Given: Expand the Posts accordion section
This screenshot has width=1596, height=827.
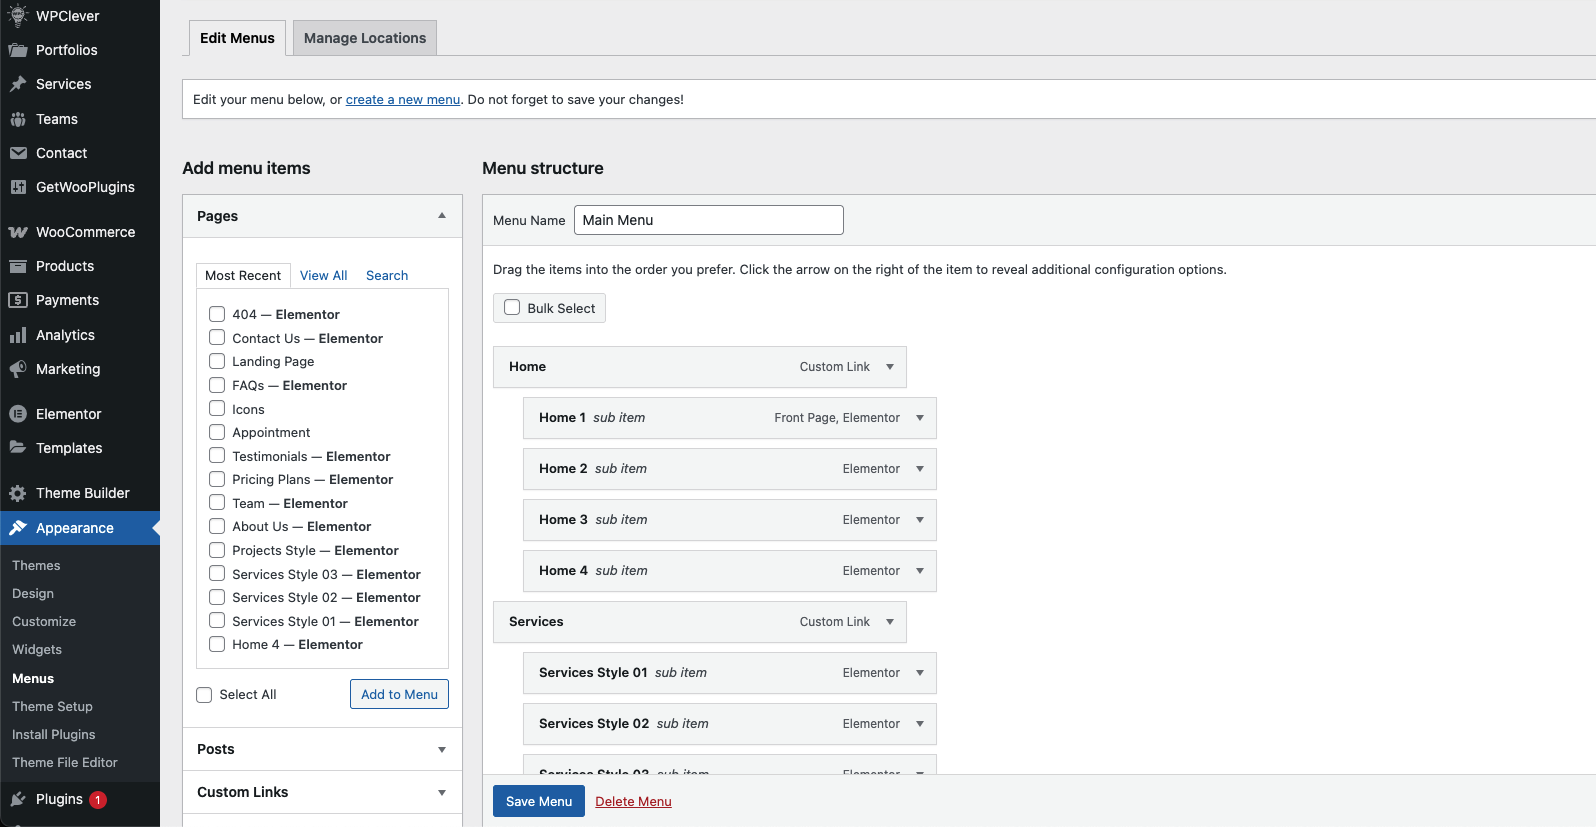Looking at the screenshot, I should [442, 750].
